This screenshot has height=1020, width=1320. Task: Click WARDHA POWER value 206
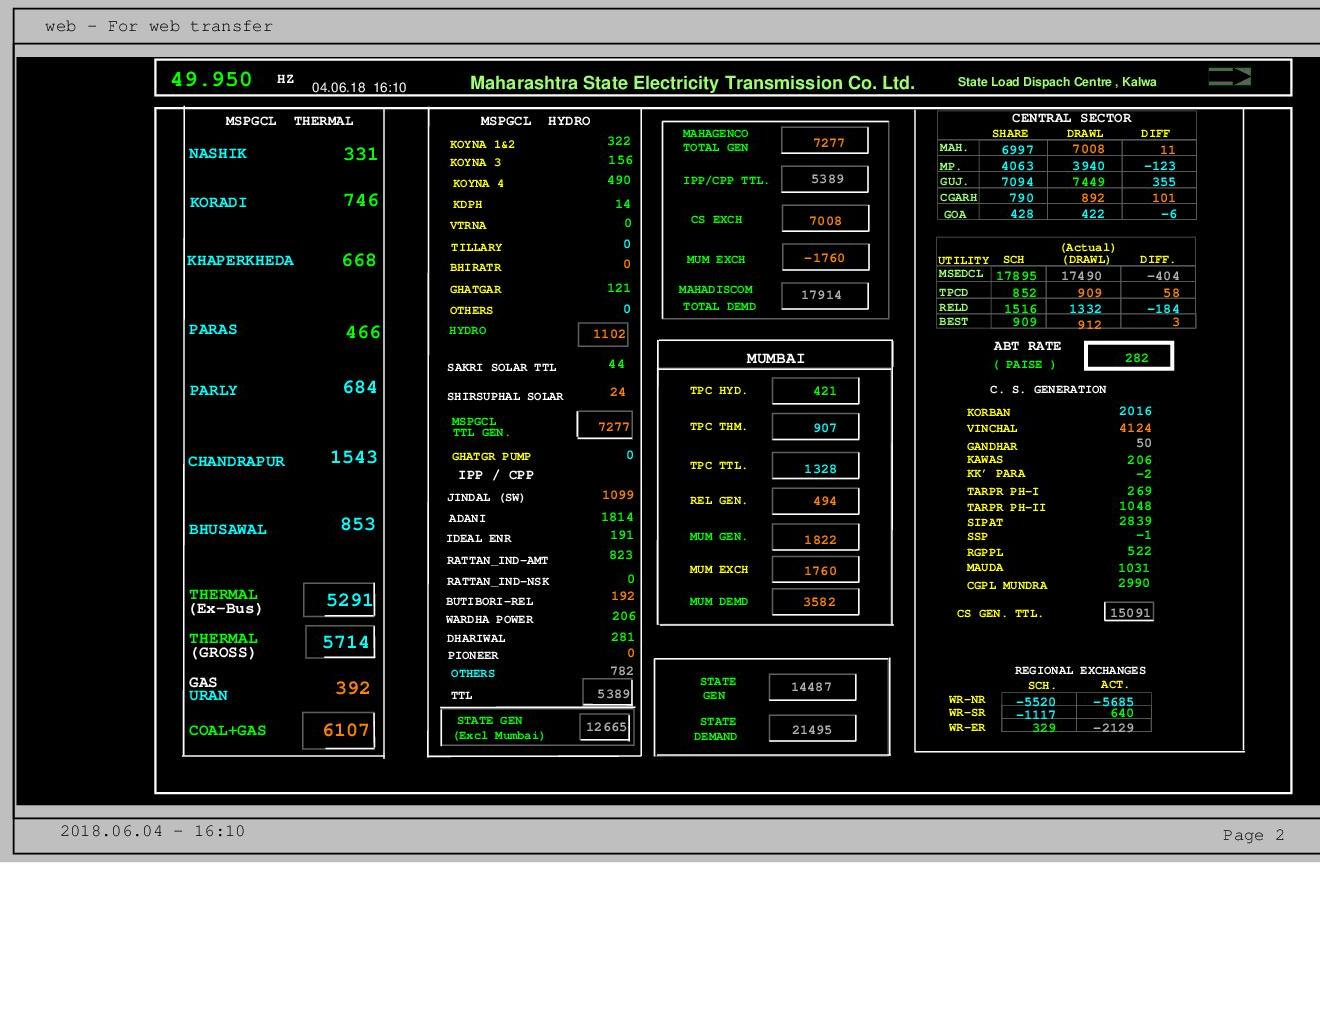tap(623, 617)
